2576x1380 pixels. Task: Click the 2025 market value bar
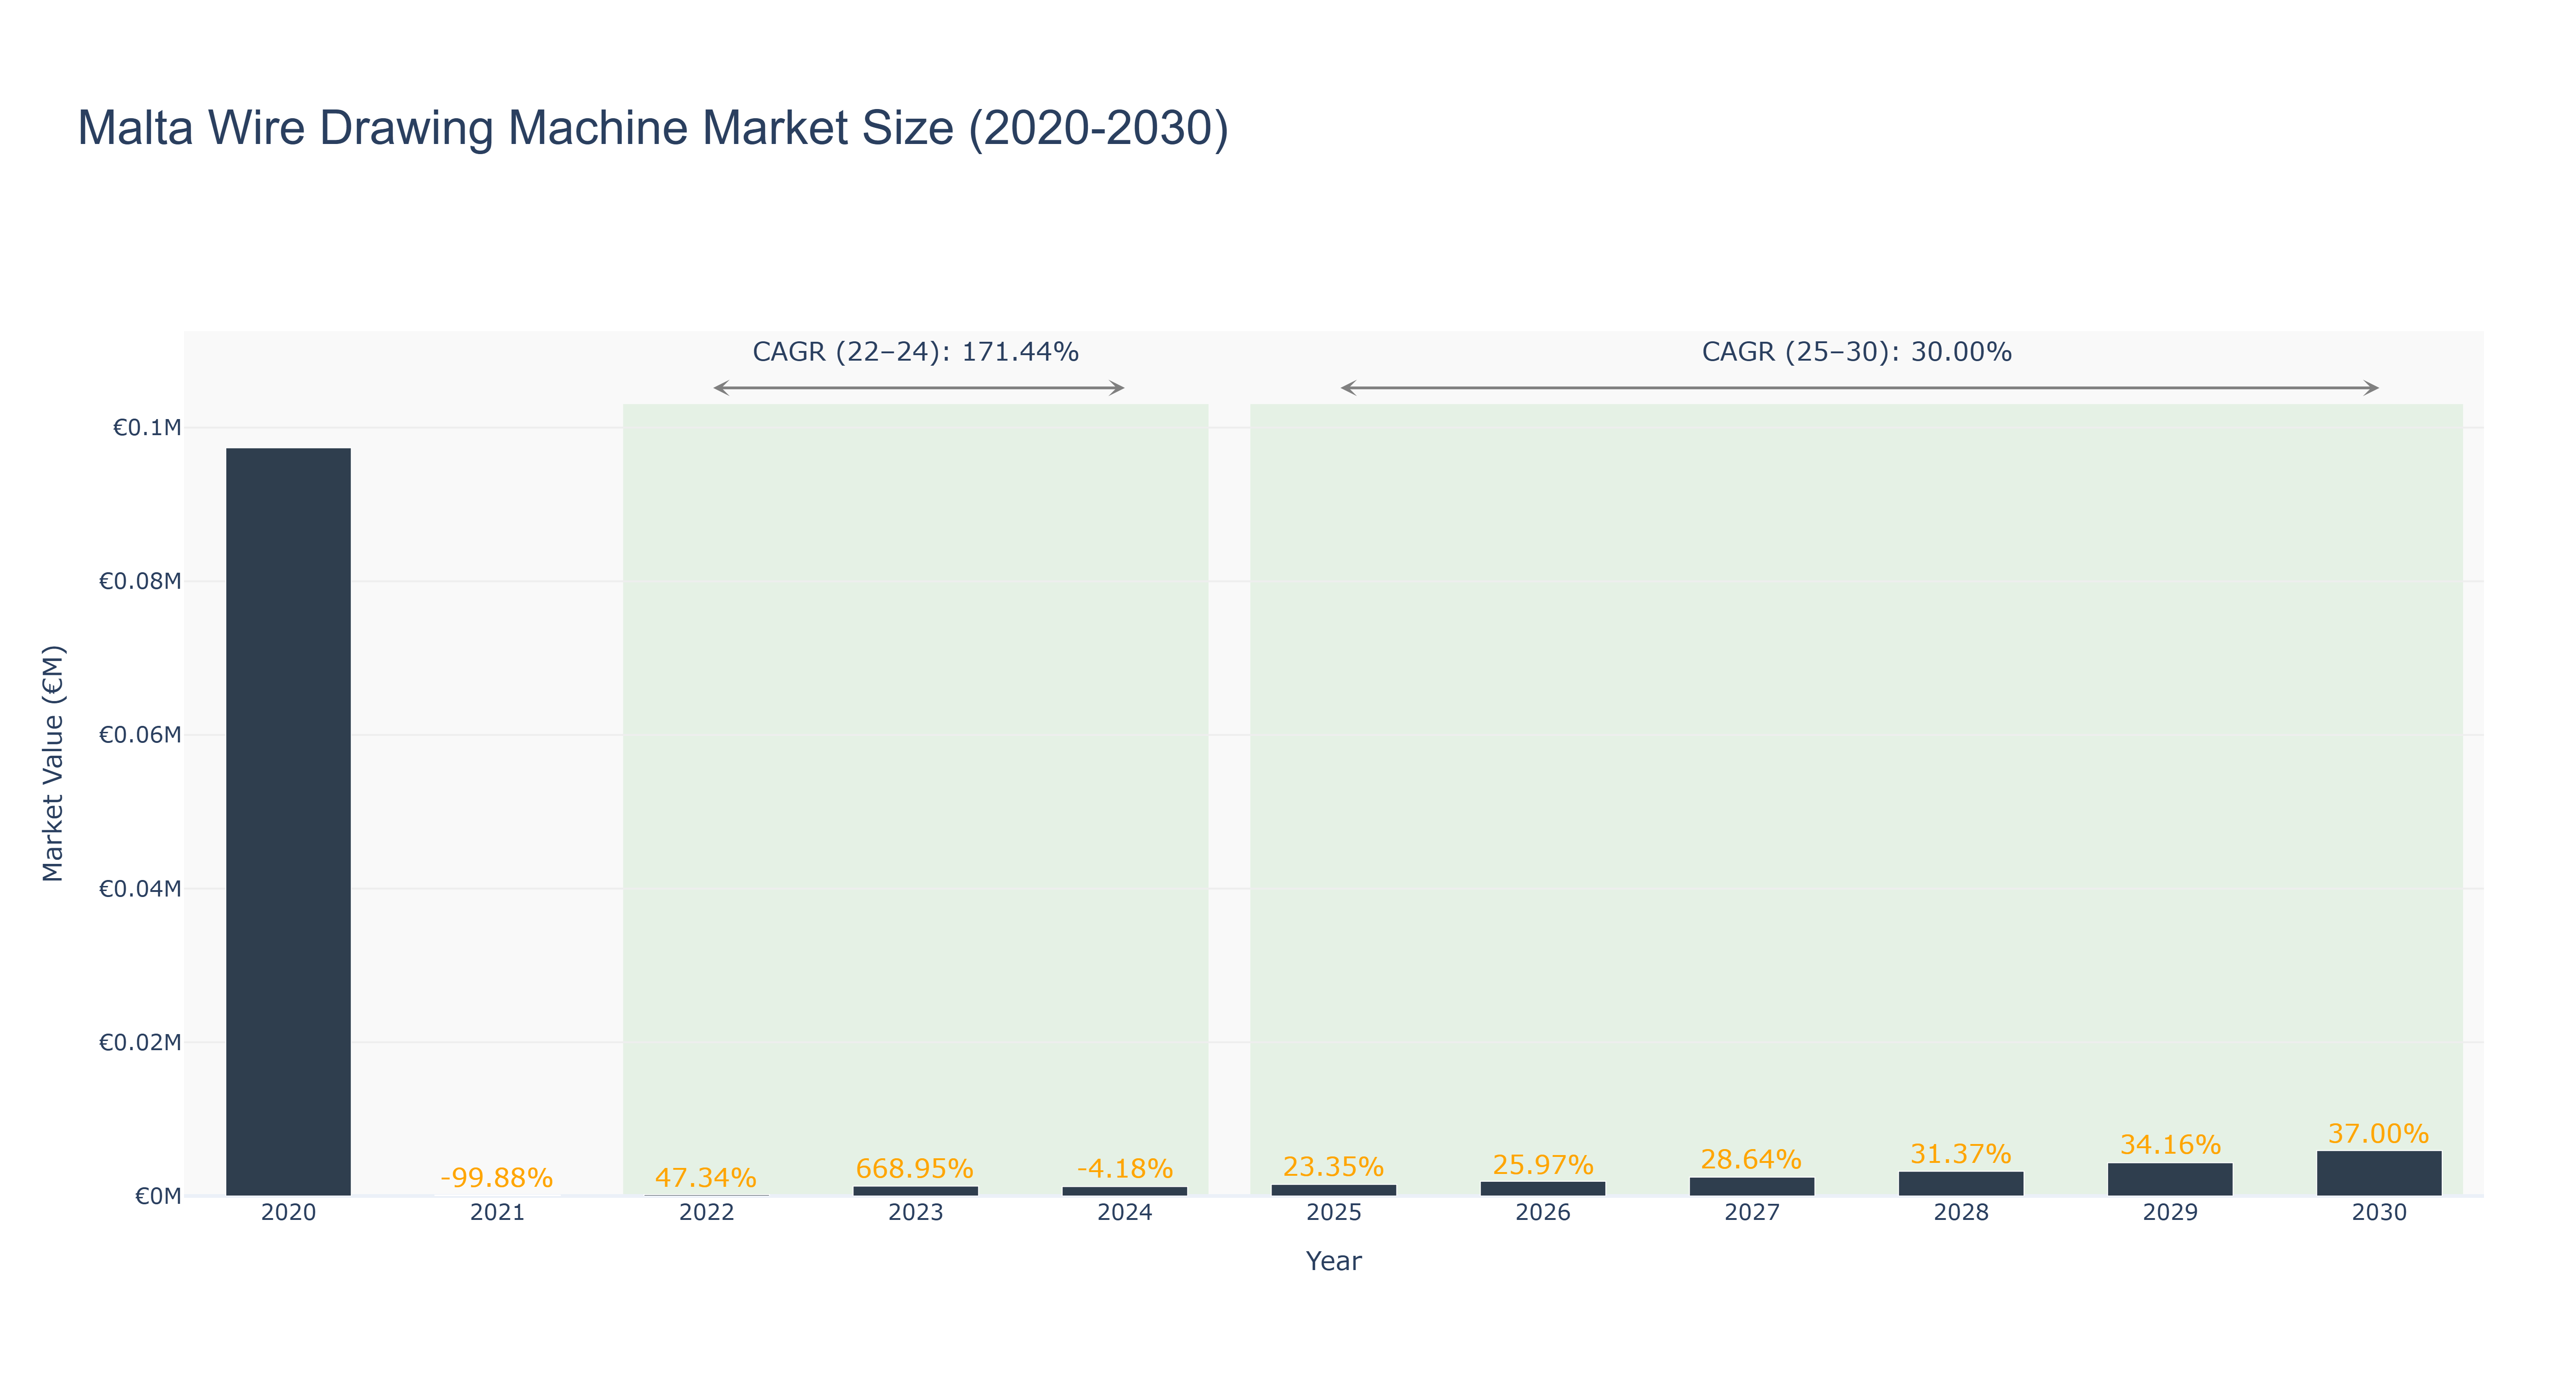[1334, 1190]
